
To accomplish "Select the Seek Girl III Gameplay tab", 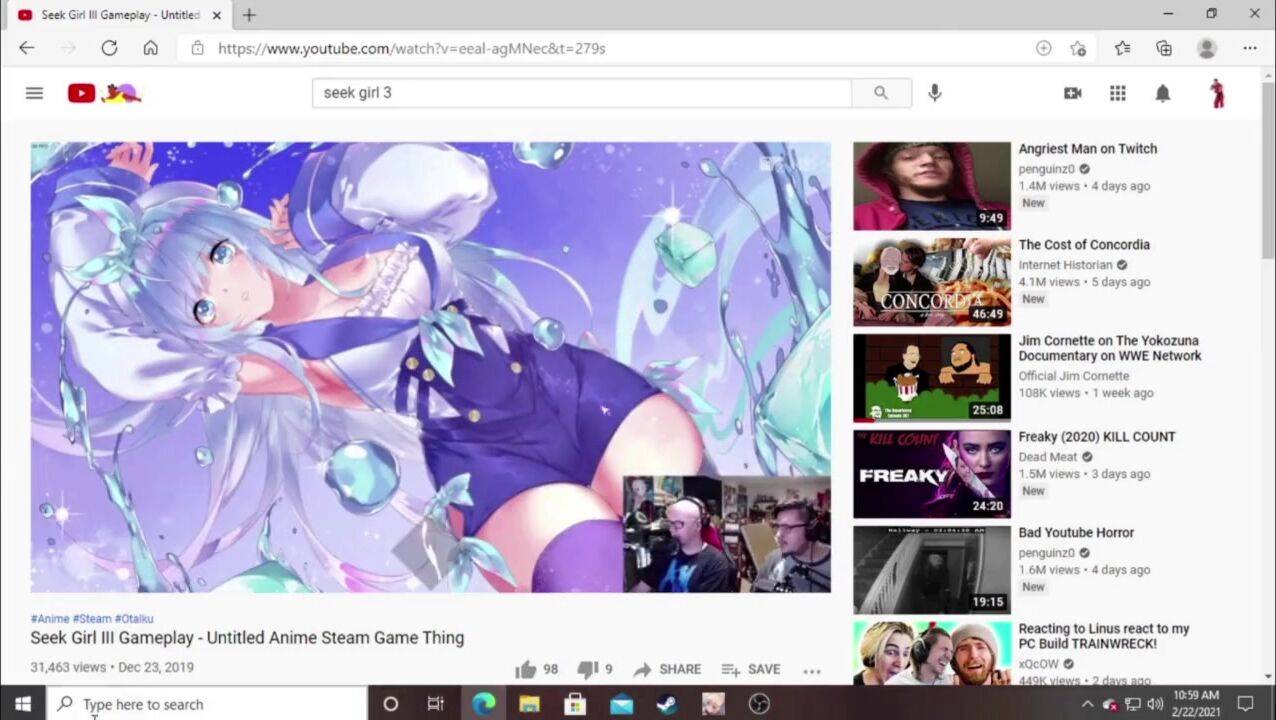I will pos(108,15).
